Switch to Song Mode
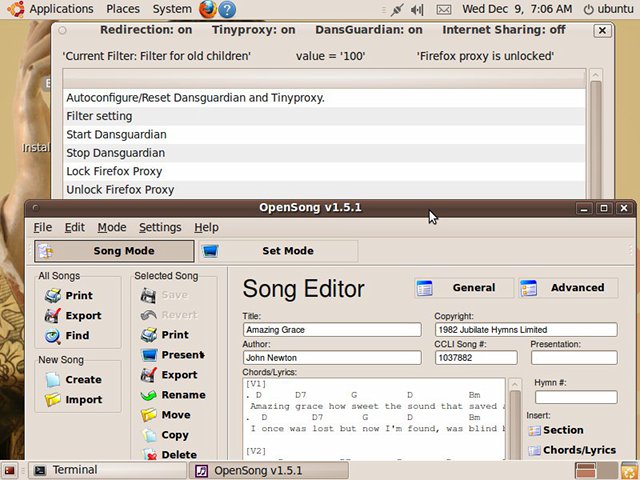Image resolution: width=640 pixels, height=480 pixels. 114,251
